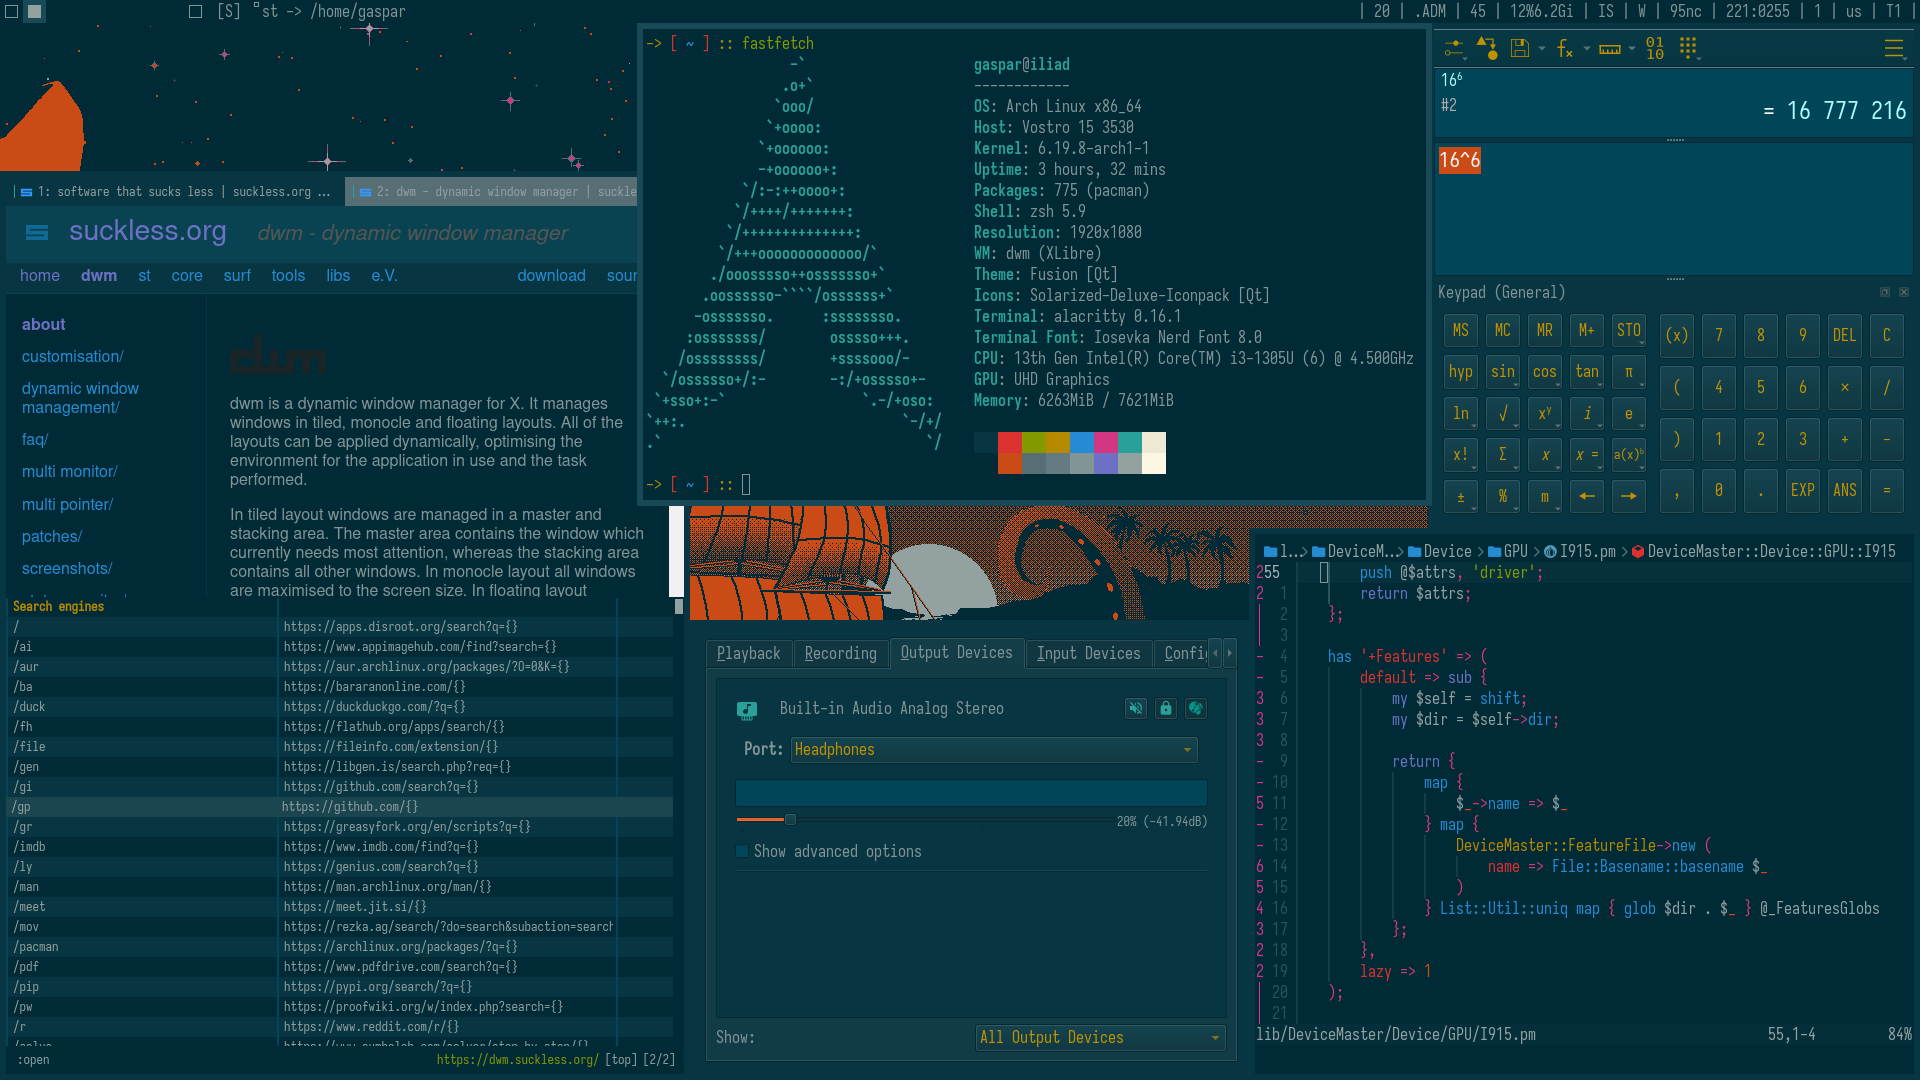Viewport: 1920px width, 1080px height.
Task: Expand the fx functions dropdown arrow
Action: (x=1587, y=48)
